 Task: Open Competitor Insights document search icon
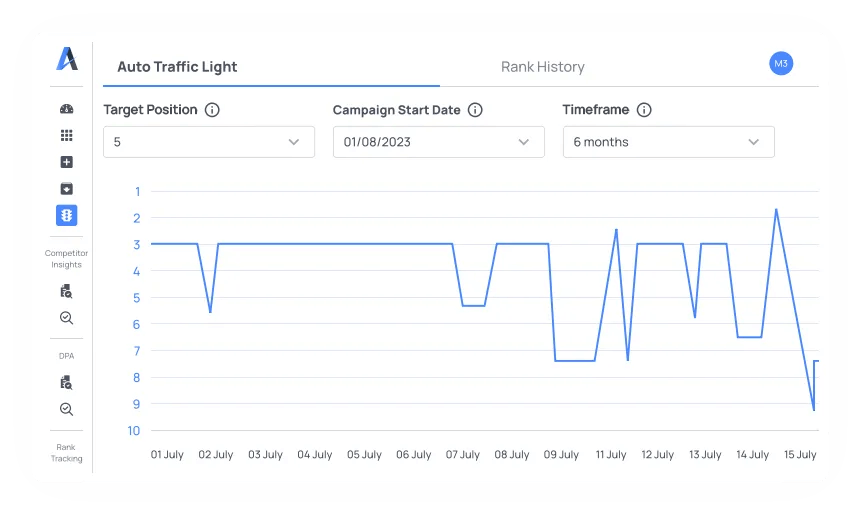(67, 291)
